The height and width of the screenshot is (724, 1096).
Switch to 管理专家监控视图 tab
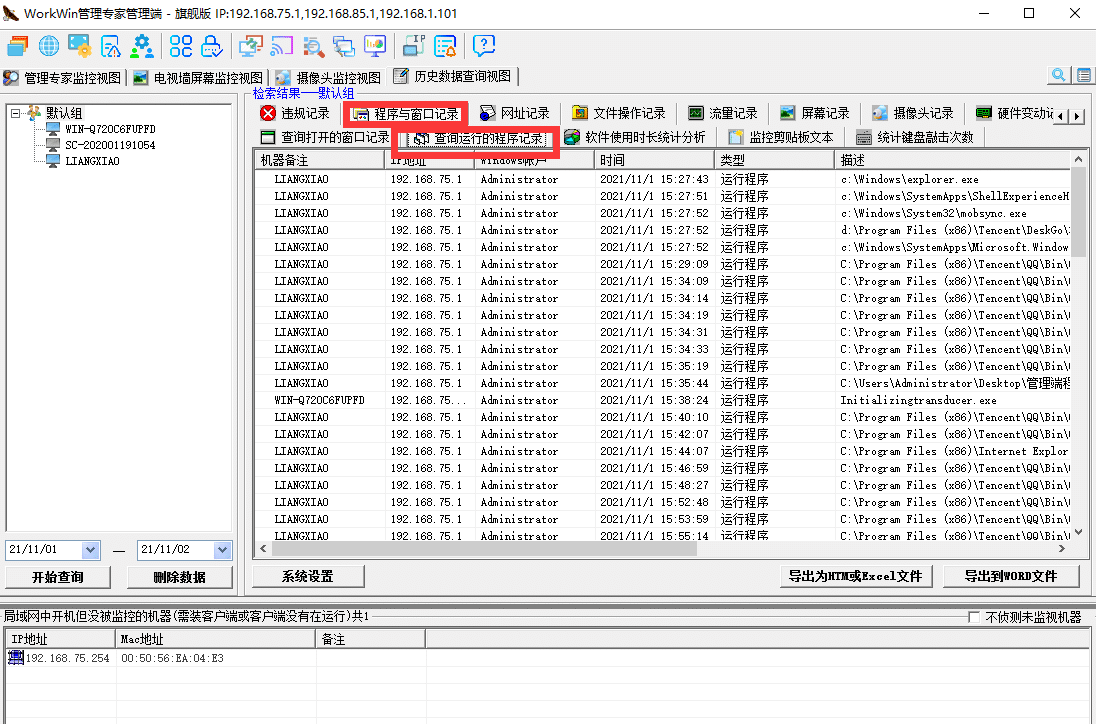point(63,78)
